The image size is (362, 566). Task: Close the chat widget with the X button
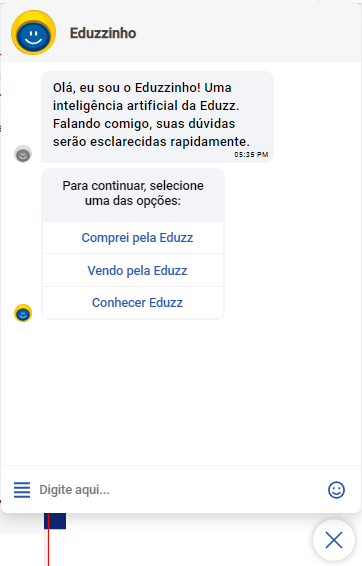[x=334, y=540]
